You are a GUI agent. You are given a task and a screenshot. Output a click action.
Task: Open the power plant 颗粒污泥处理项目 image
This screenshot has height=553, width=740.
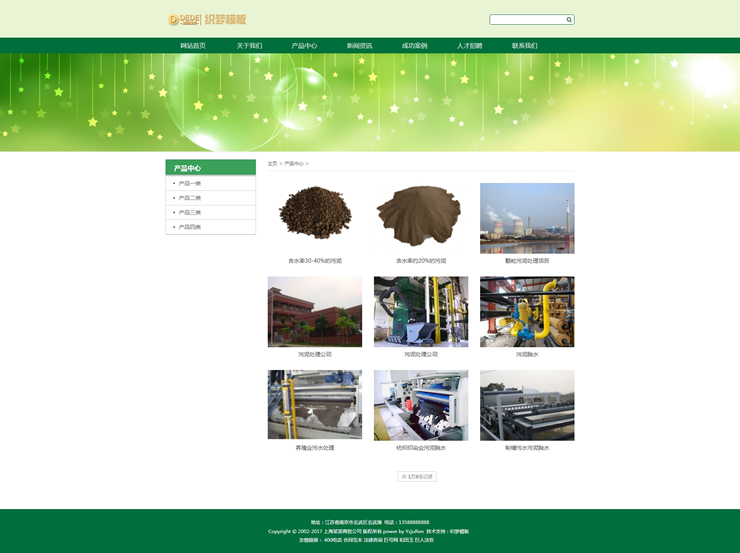(527, 217)
